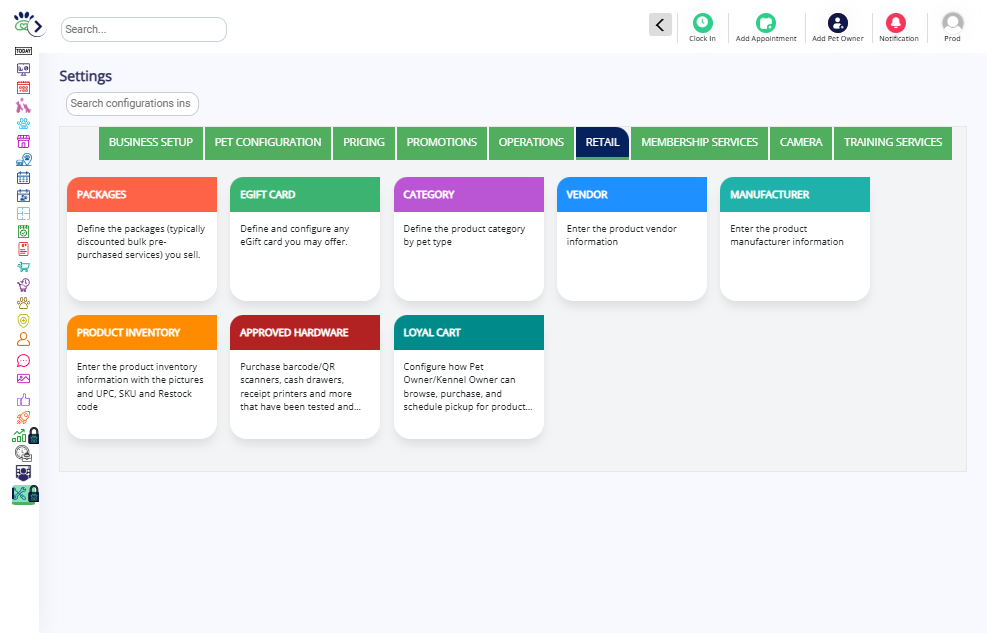The width and height of the screenshot is (987, 633).
Task: Click the paw location pin sidebar icon
Action: 23,160
